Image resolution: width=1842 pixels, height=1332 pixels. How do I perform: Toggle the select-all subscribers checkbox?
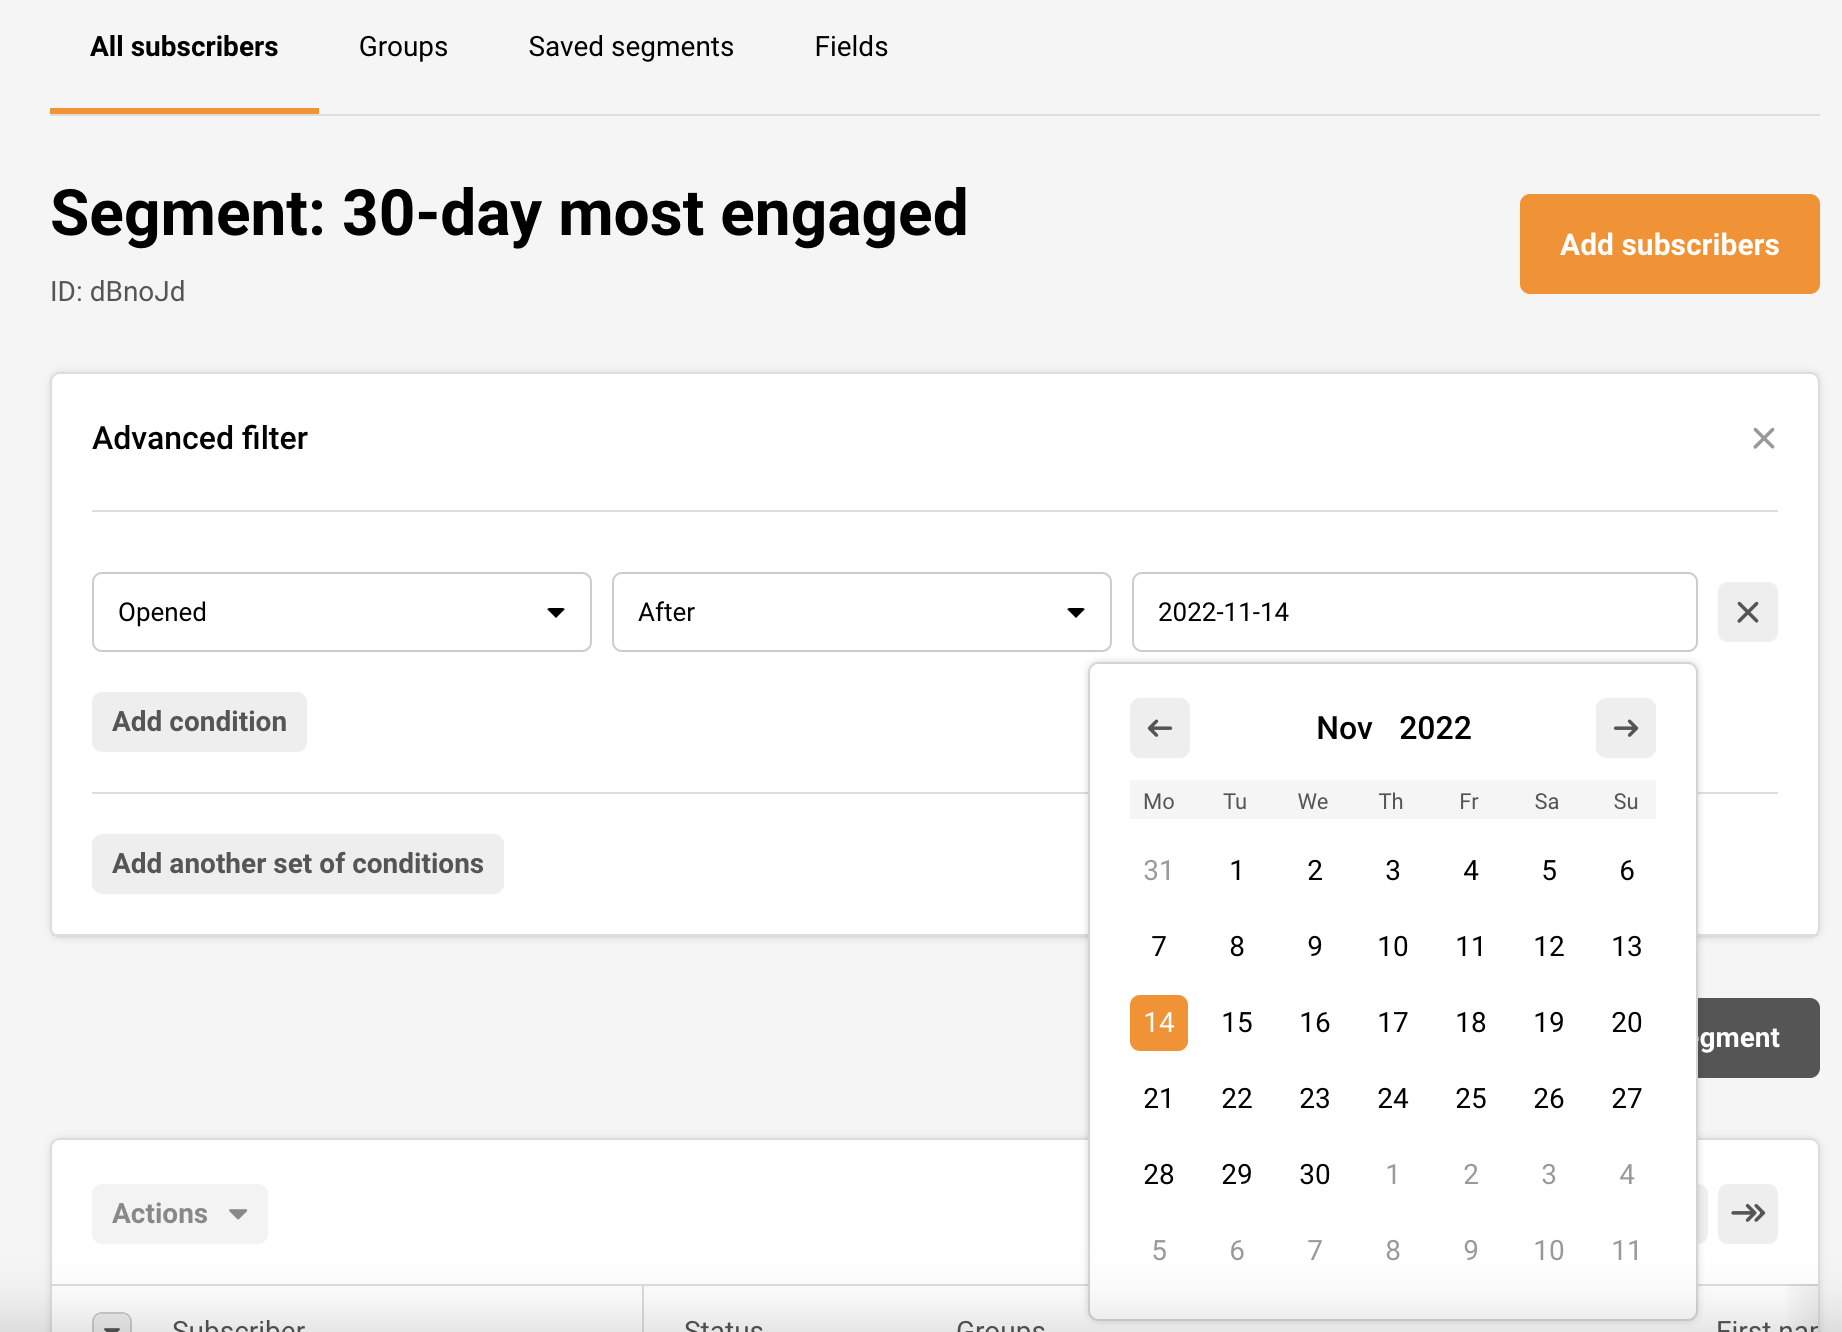tap(112, 1322)
